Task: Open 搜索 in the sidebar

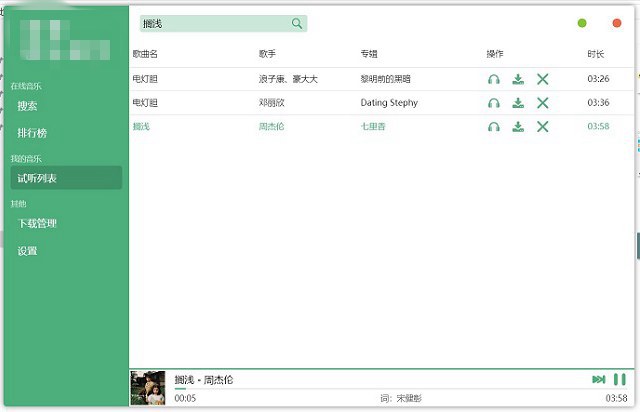Action: (x=27, y=106)
